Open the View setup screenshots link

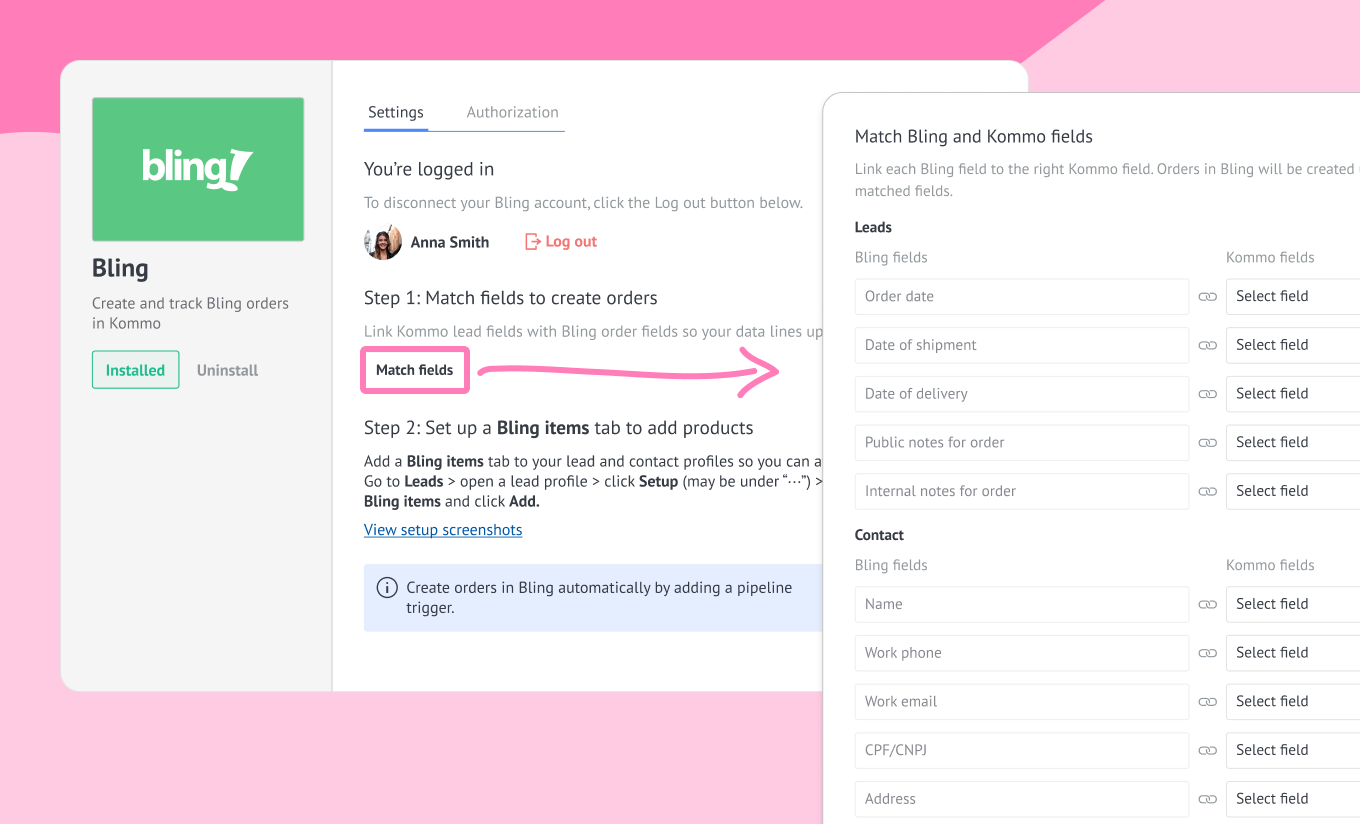[x=443, y=530]
